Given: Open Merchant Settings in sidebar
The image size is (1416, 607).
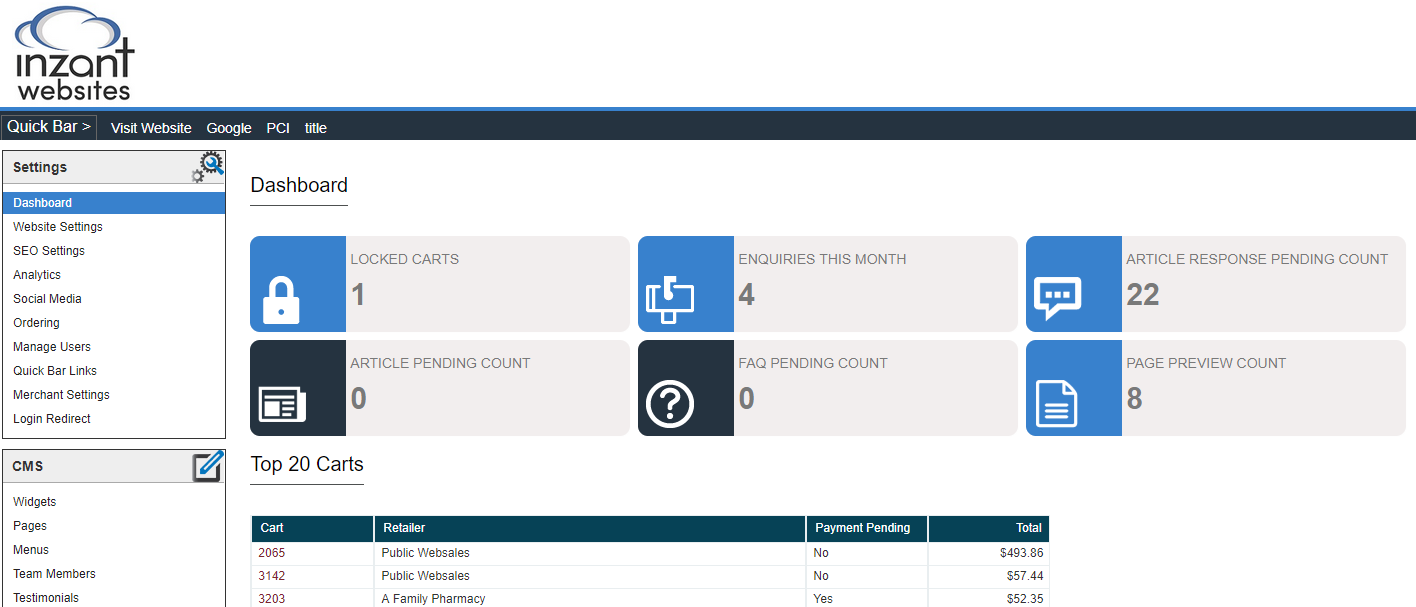Looking at the screenshot, I should point(61,395).
